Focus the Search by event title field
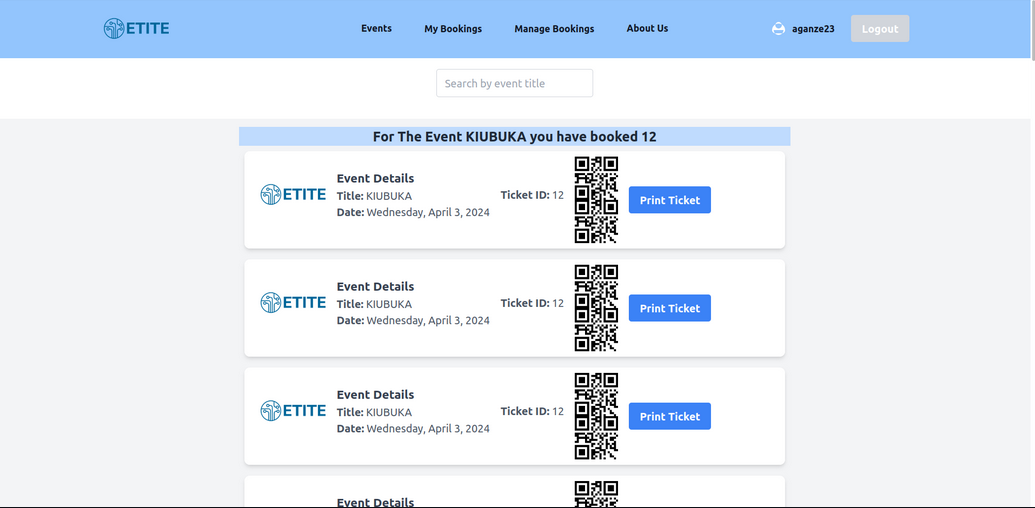The image size is (1035, 508). coord(515,83)
